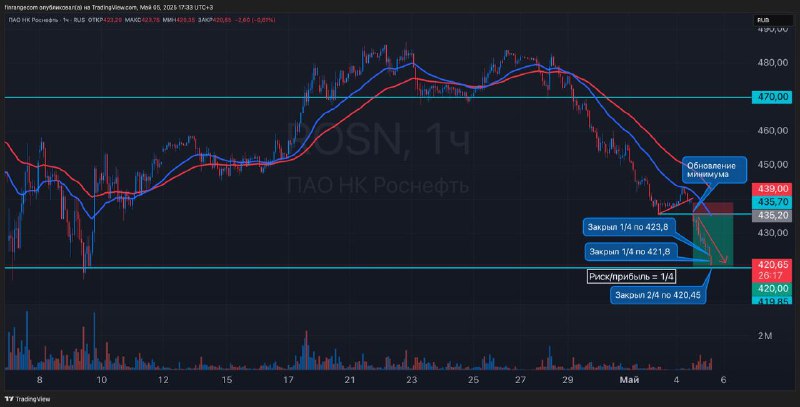The image size is (800, 407).
Task: Click date 15 on the time axis
Action: (x=227, y=380)
